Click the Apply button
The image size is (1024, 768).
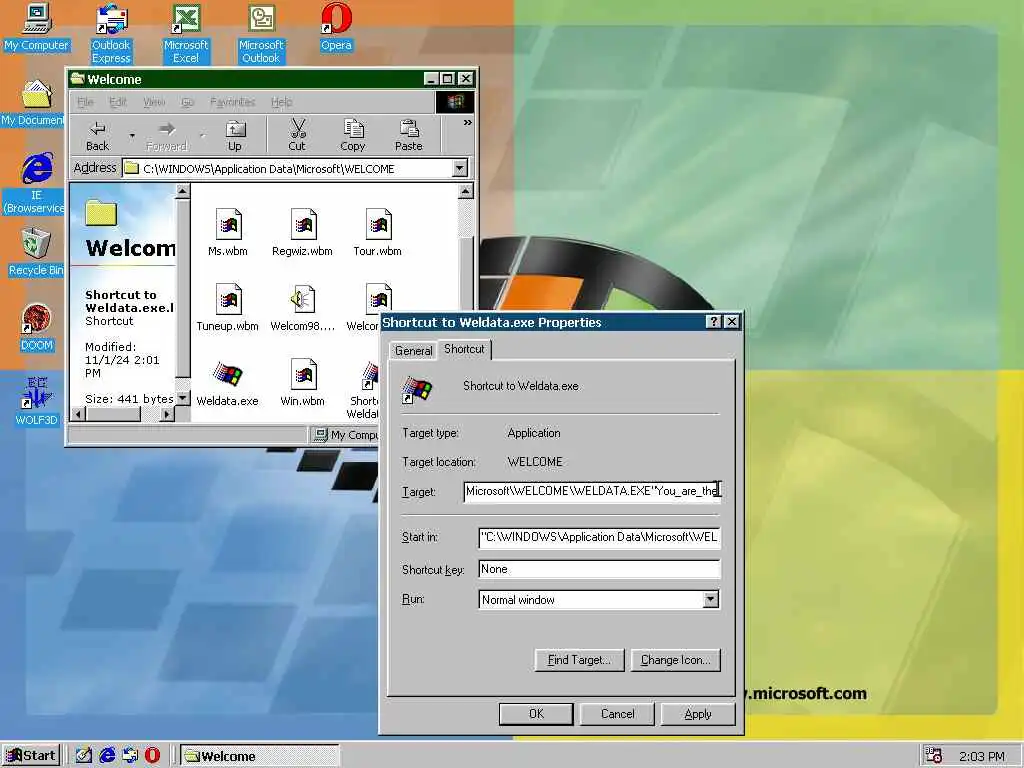[697, 714]
